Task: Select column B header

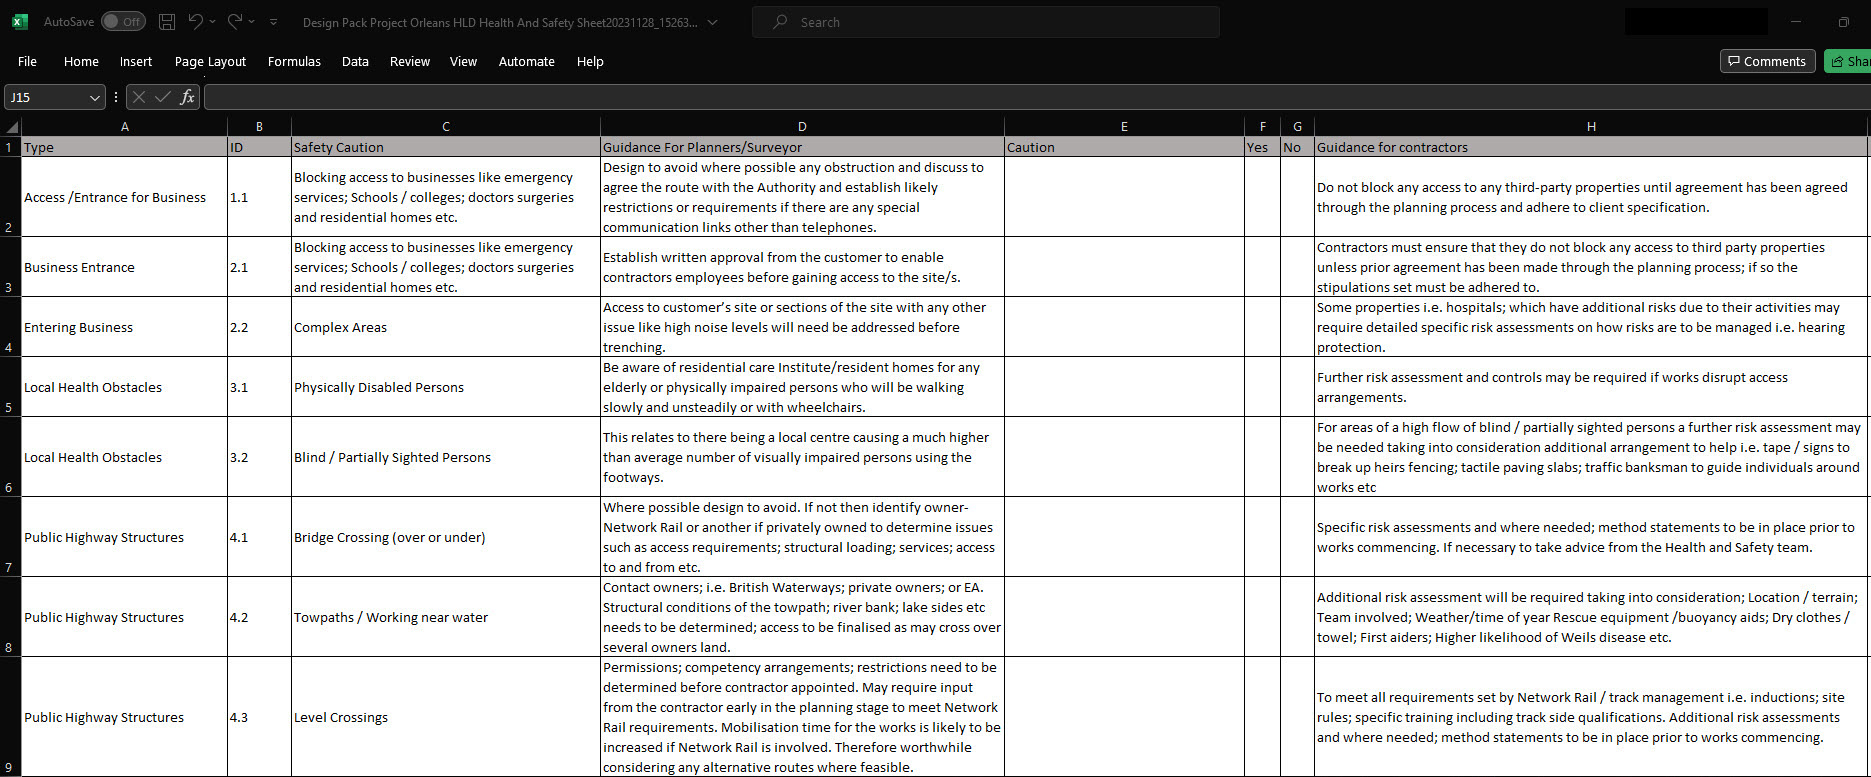Action: [259, 127]
